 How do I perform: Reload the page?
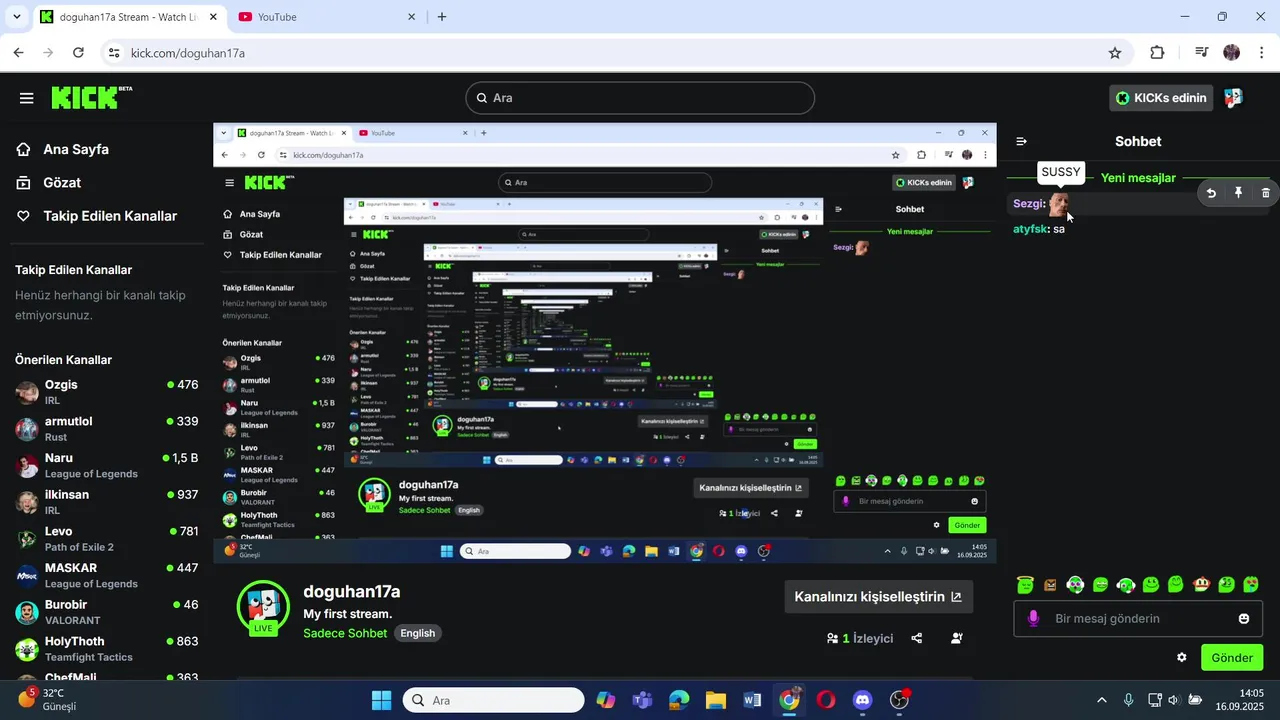79,53
